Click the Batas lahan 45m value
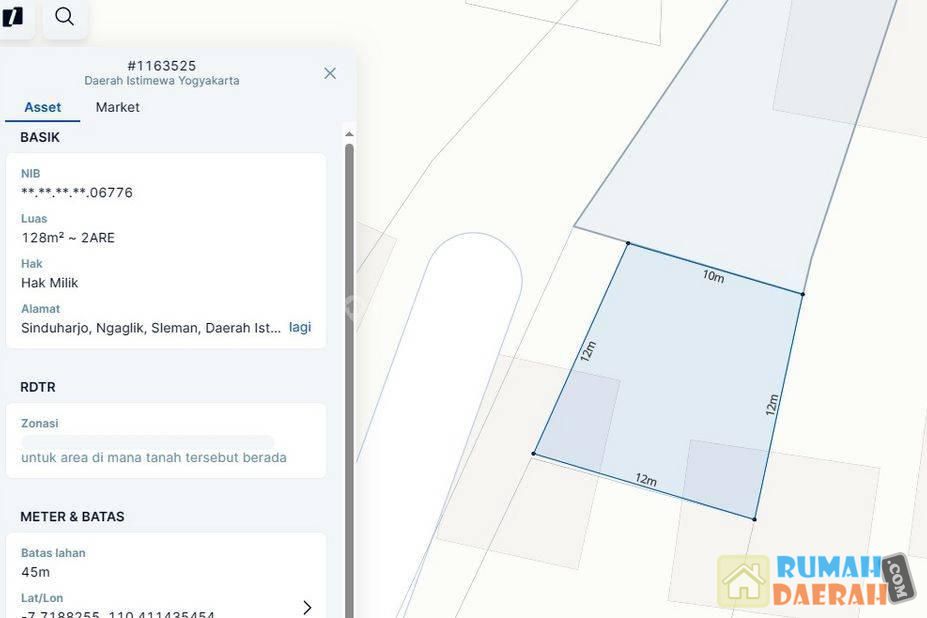The image size is (927, 618). click(36, 572)
